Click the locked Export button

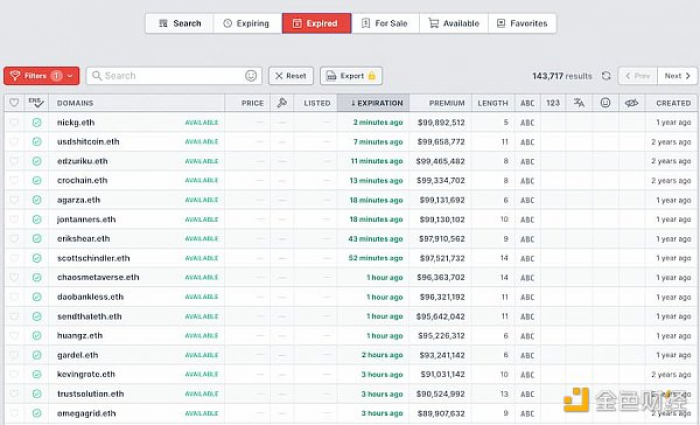point(351,76)
